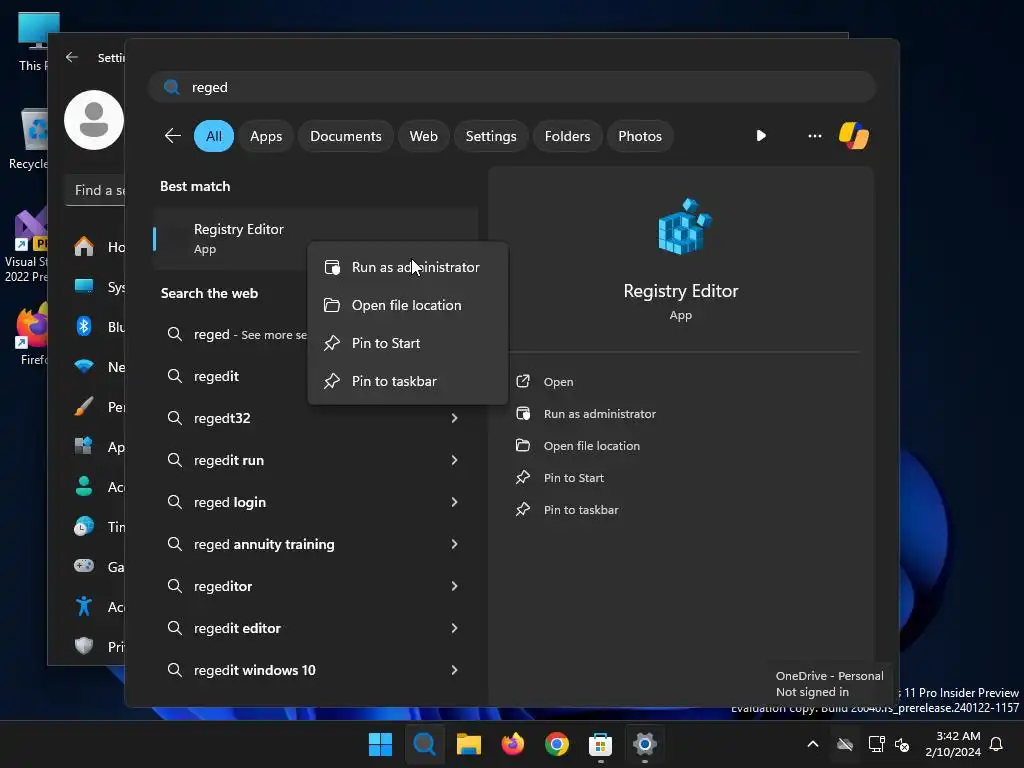Select the regedt32 web suggestion text
This screenshot has height=768, width=1024.
222,418
